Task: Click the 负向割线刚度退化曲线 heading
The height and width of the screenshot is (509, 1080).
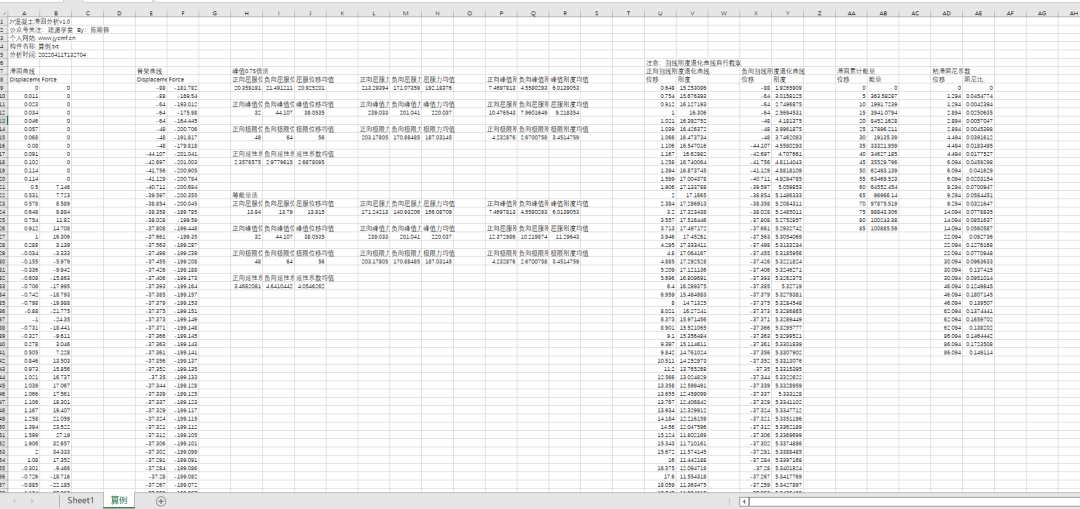Action: 773,71
